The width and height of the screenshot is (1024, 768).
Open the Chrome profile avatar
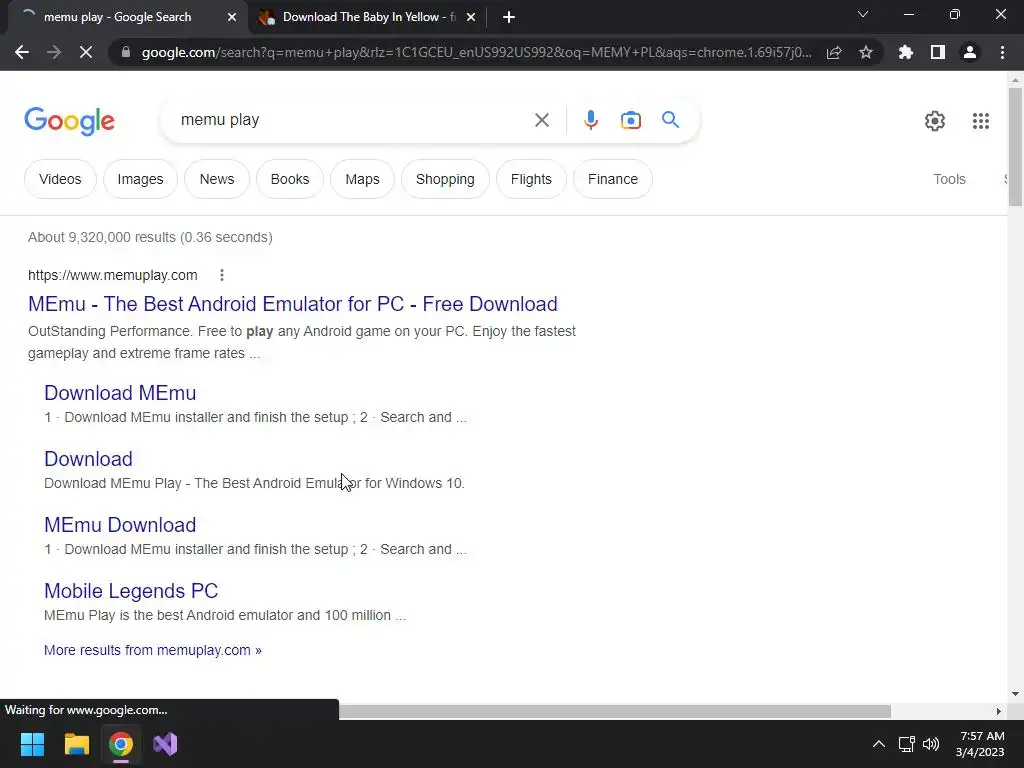coord(970,52)
